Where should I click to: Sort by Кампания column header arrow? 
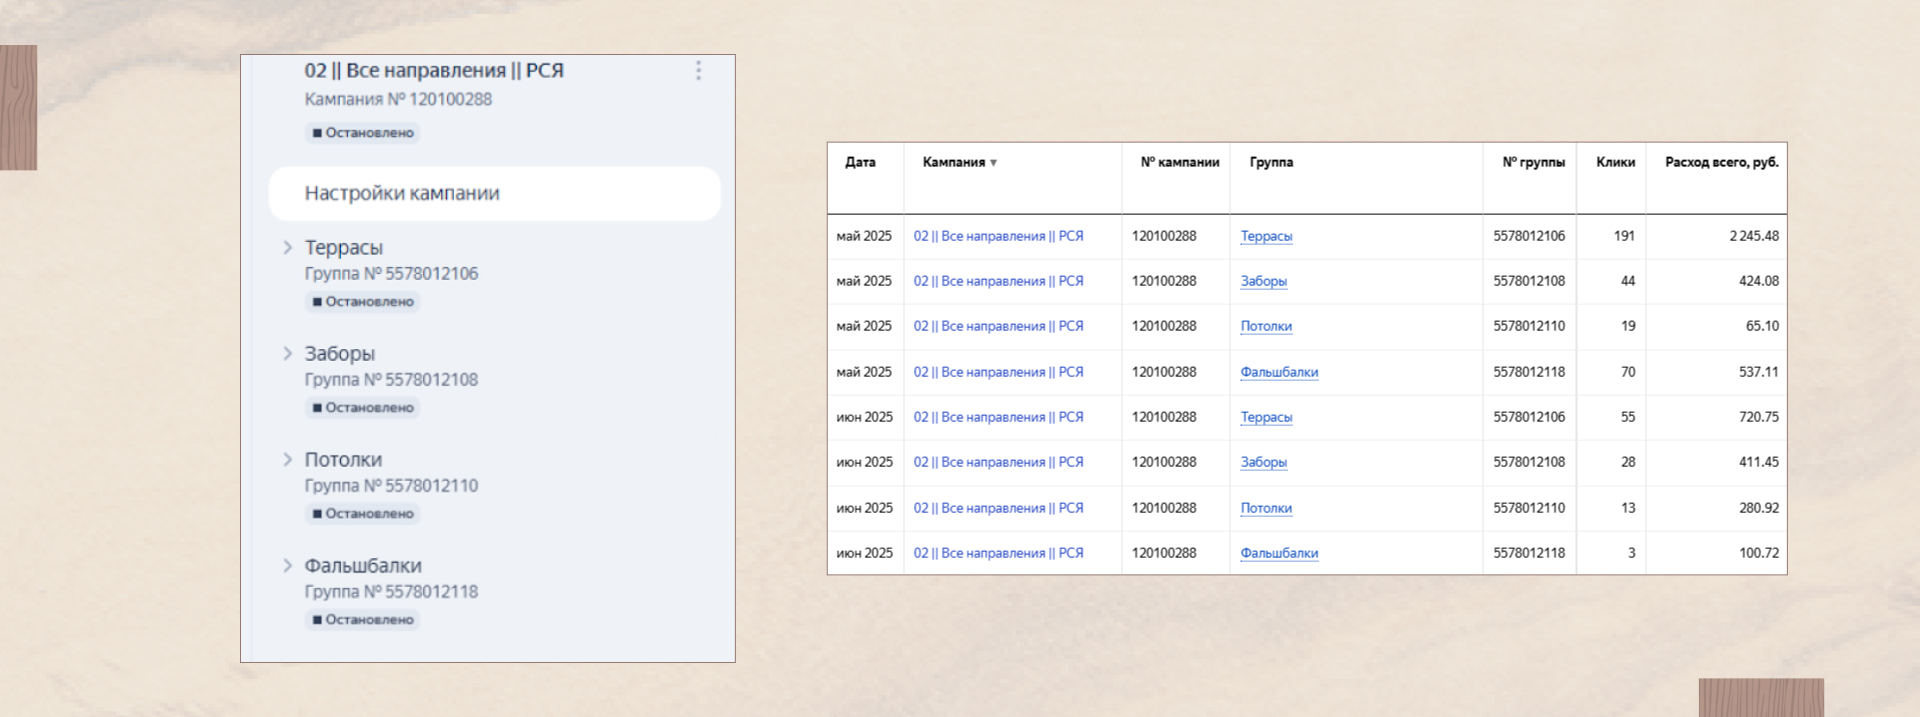tap(993, 163)
